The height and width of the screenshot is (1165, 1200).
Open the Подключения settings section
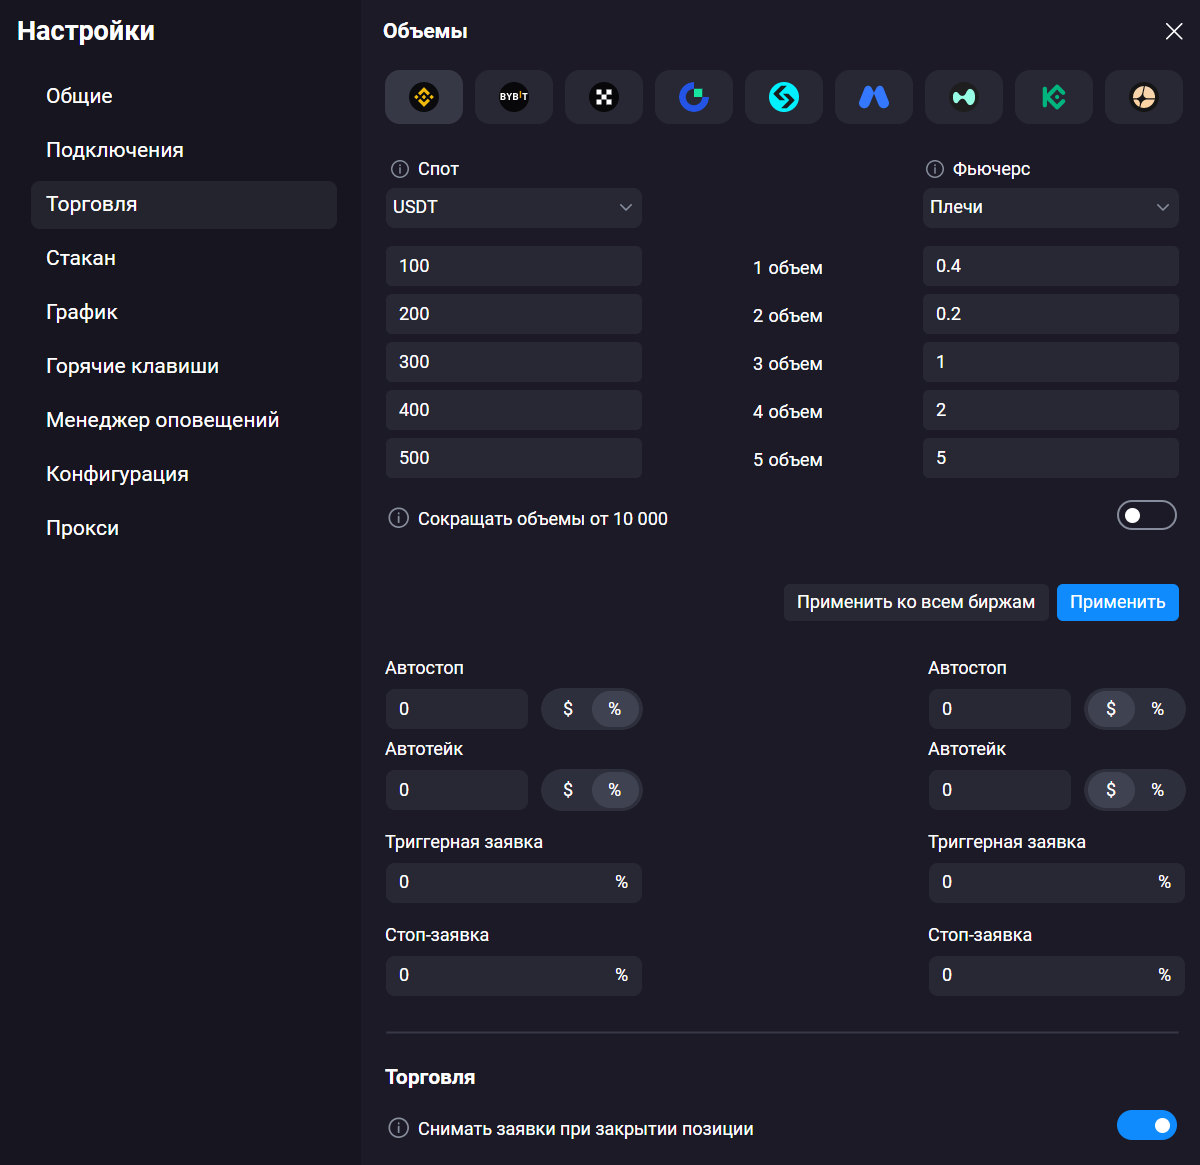point(184,150)
